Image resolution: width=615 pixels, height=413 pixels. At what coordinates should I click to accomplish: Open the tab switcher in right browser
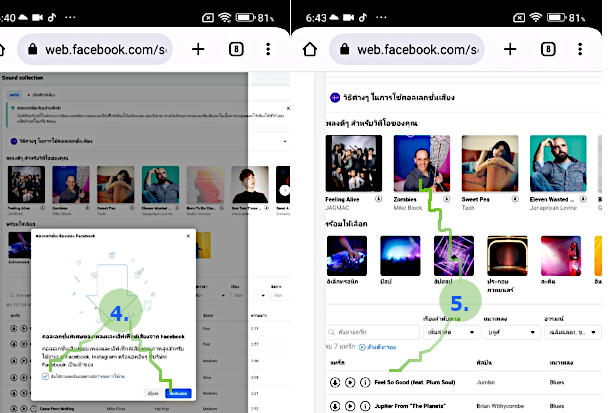click(548, 49)
